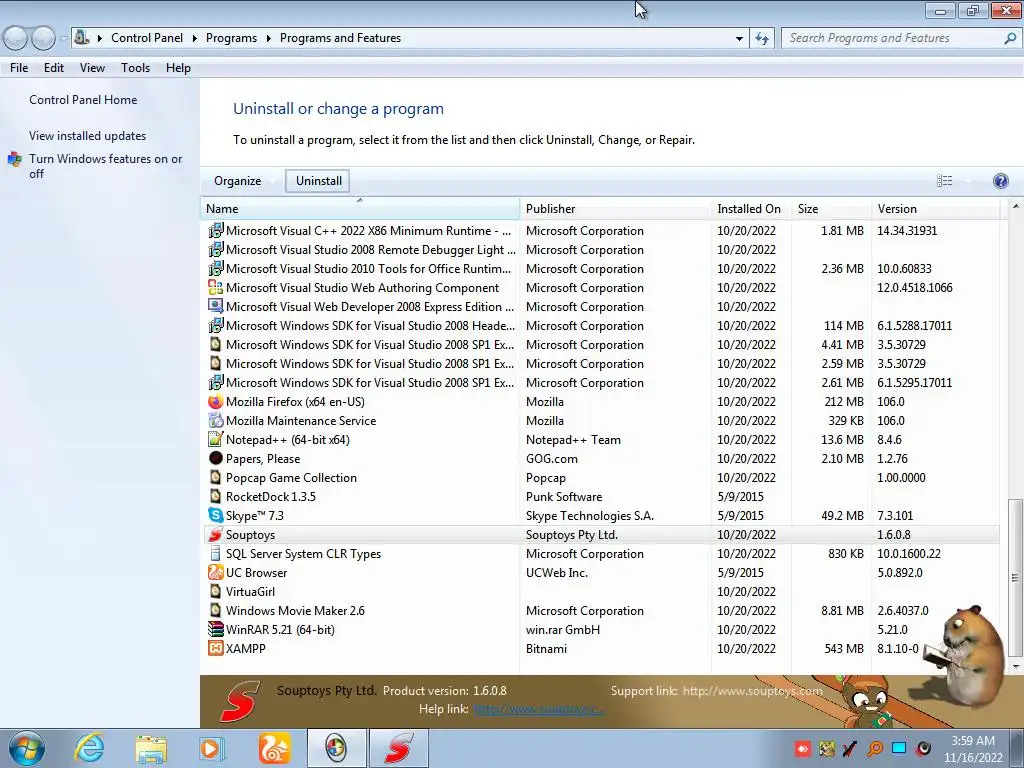1024x768 pixels.
Task: Open Windows Explorer folder on taskbar
Action: [151, 748]
